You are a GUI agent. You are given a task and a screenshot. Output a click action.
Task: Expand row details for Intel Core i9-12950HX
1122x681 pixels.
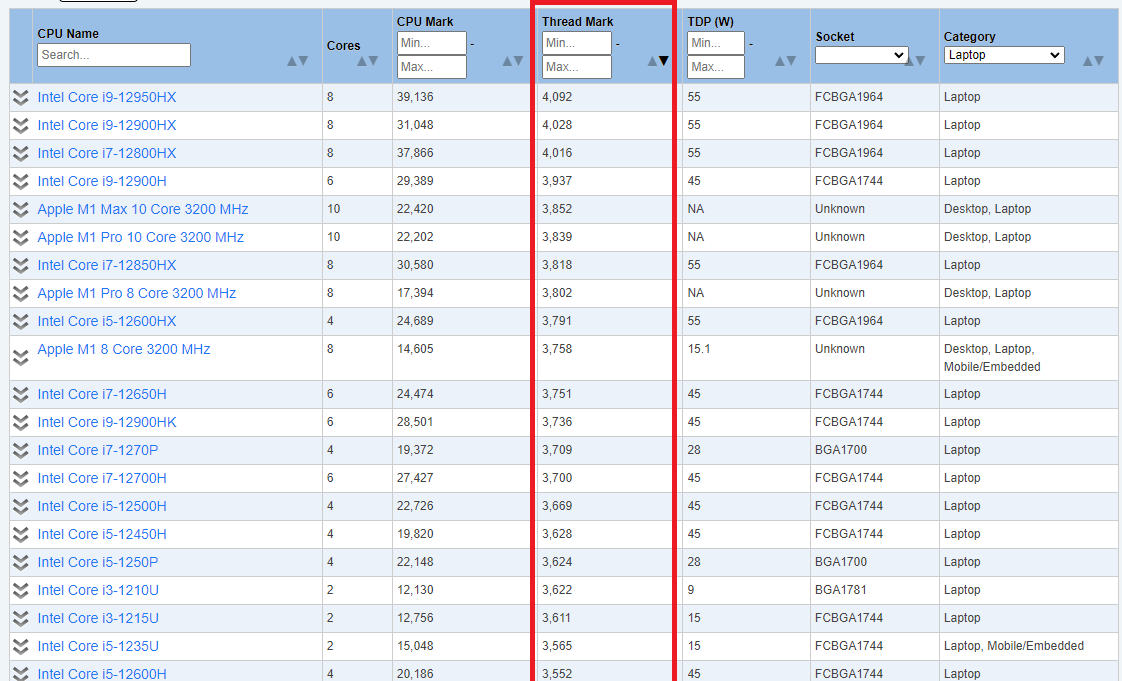point(21,97)
